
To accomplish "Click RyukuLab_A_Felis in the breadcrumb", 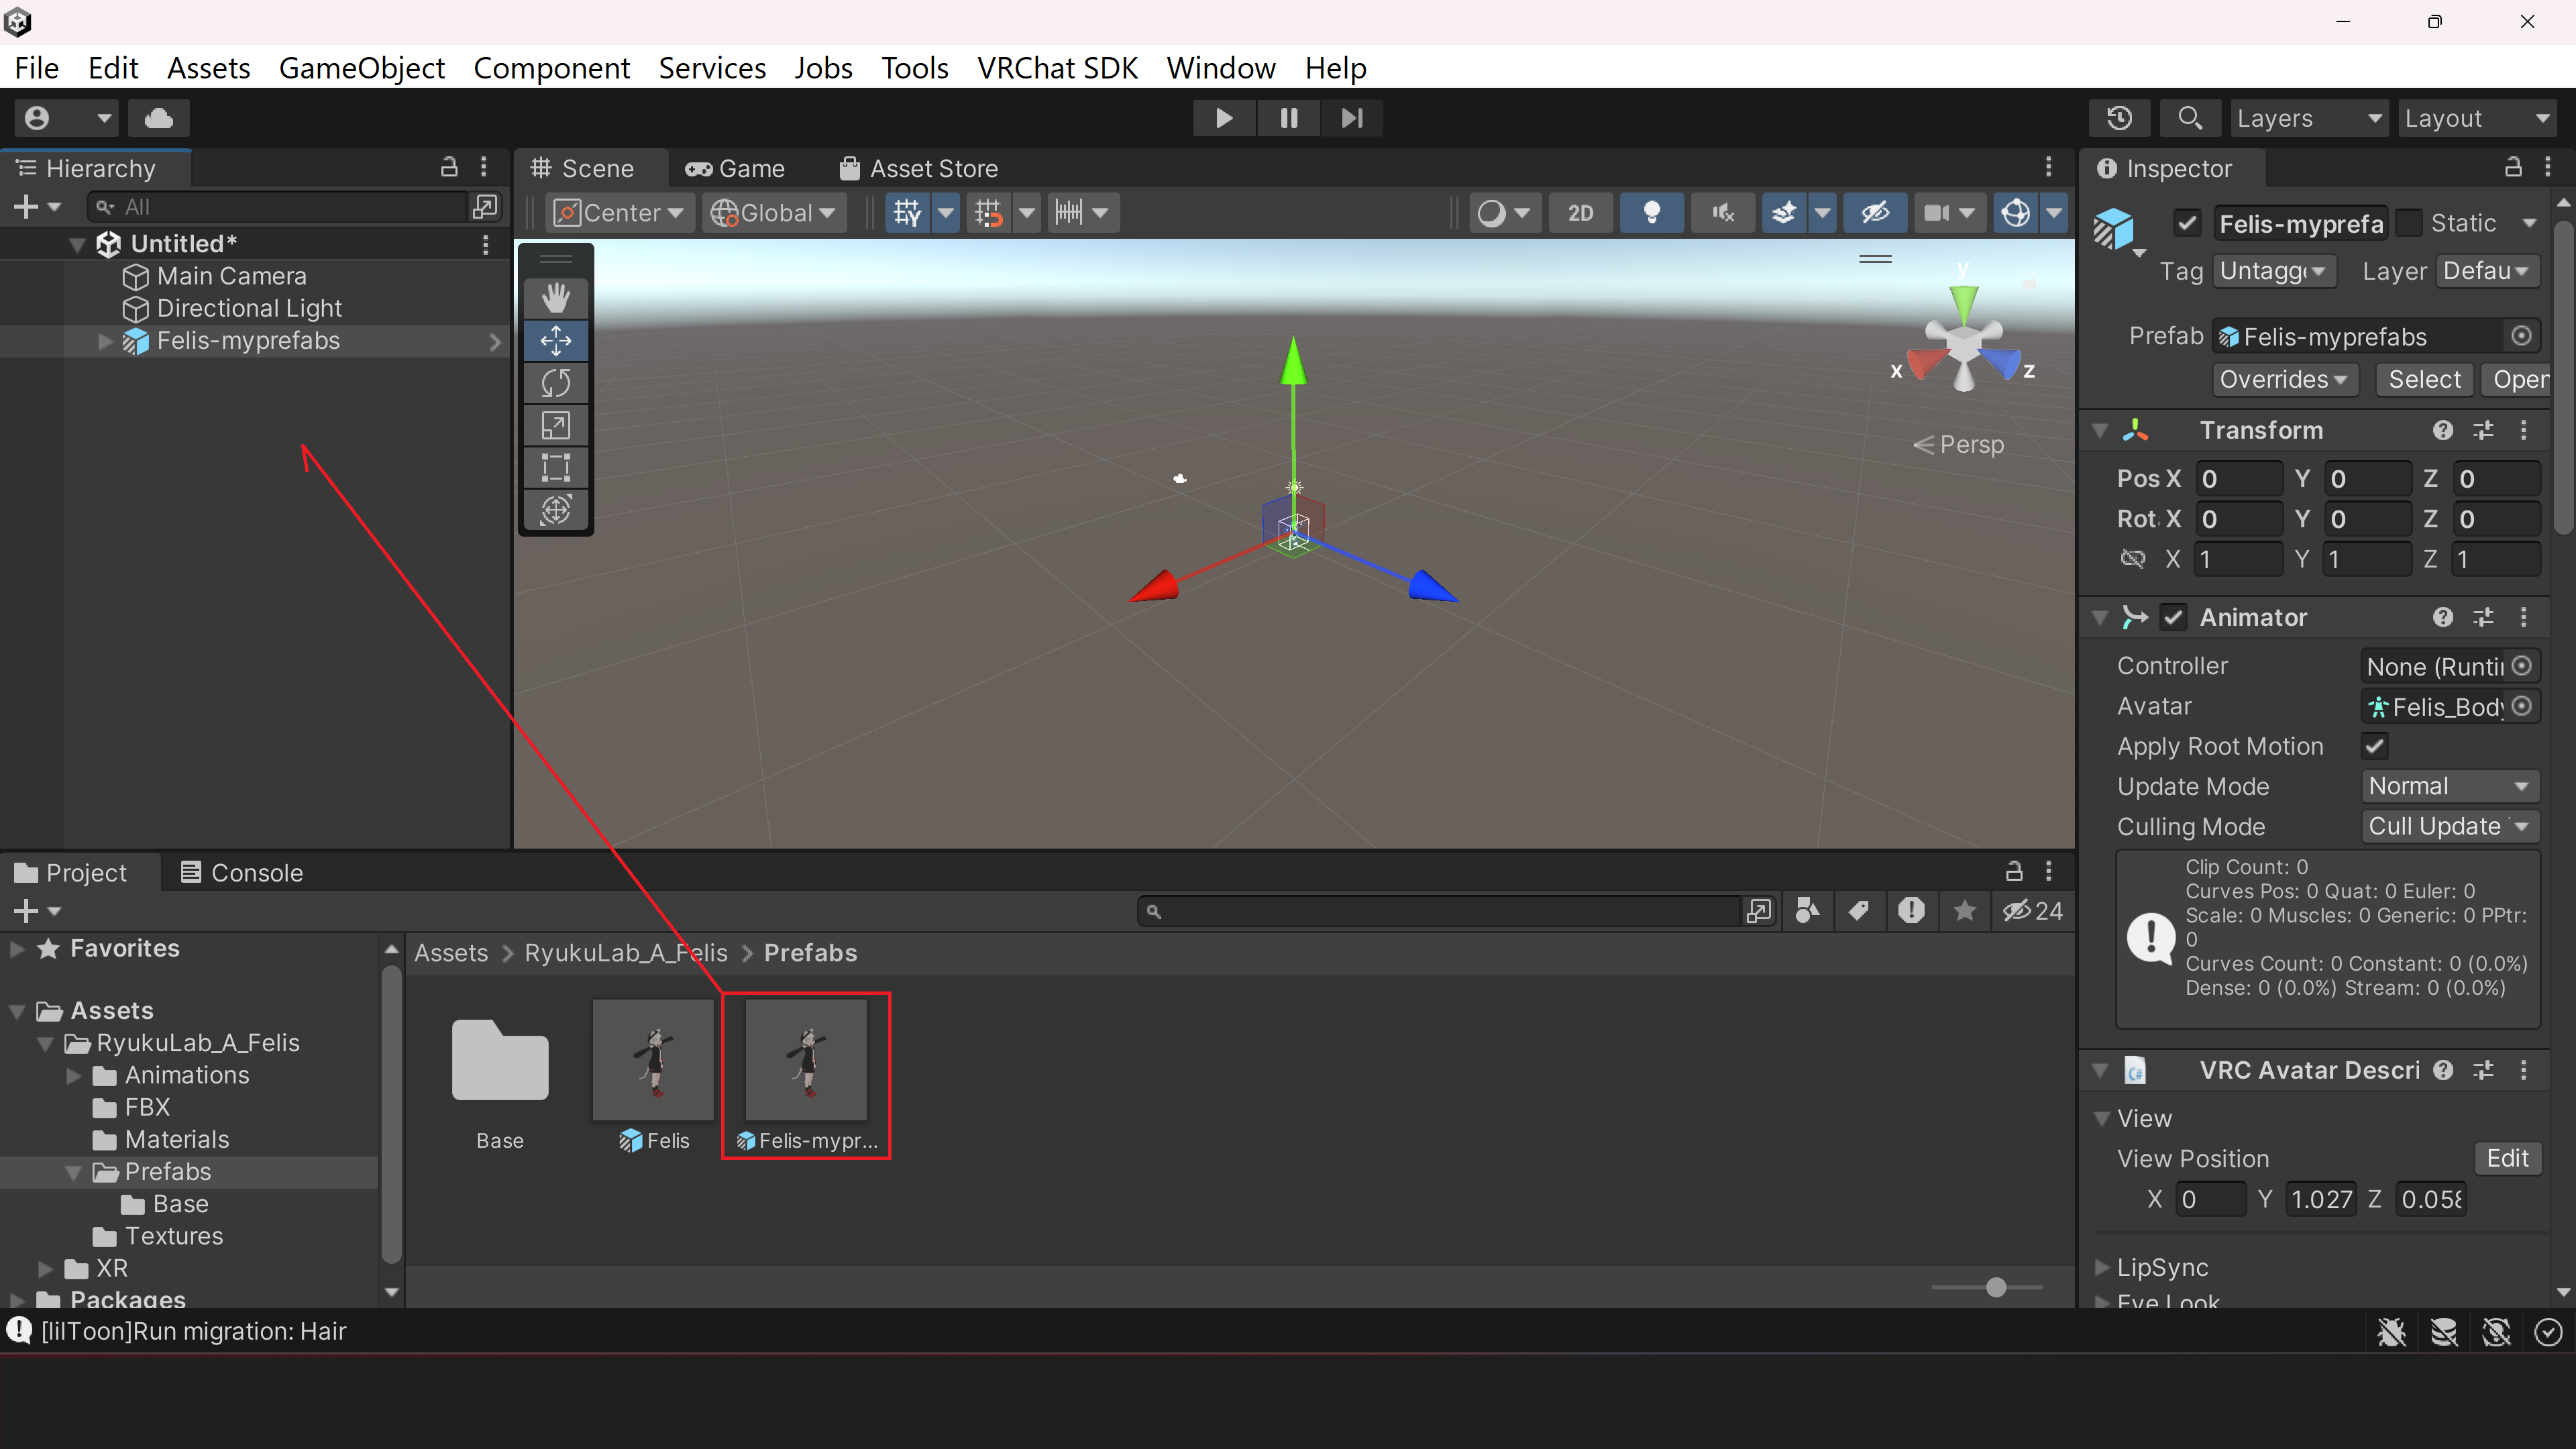I will 626,952.
